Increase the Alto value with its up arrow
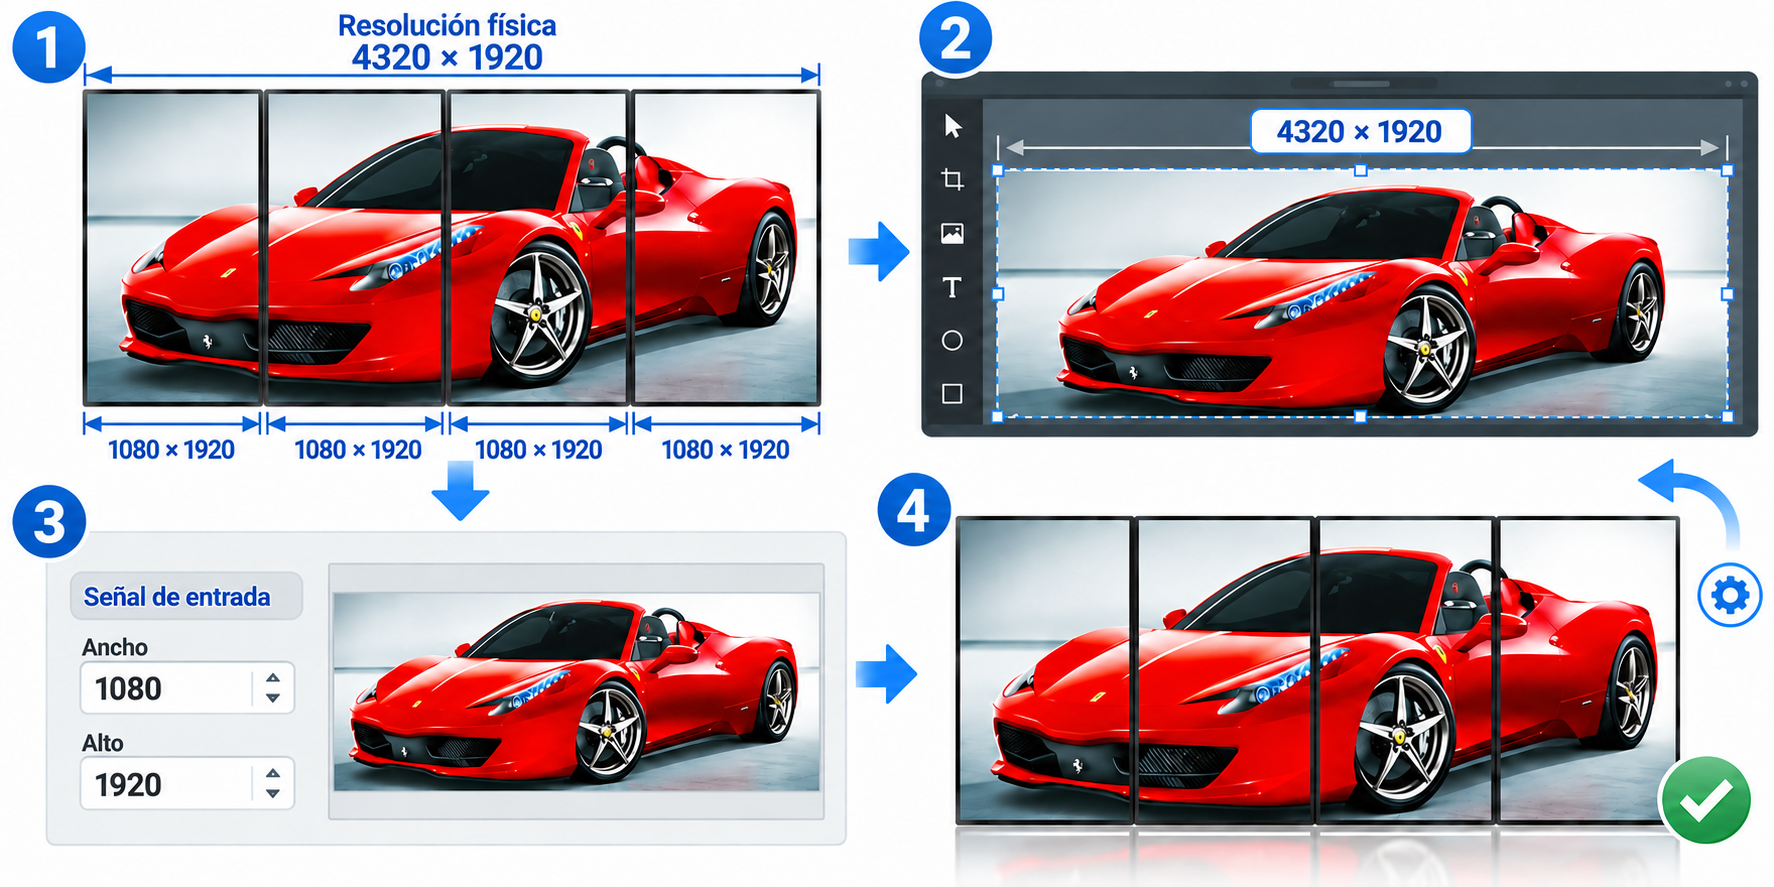The width and height of the screenshot is (1774, 887). pyautogui.click(x=273, y=773)
